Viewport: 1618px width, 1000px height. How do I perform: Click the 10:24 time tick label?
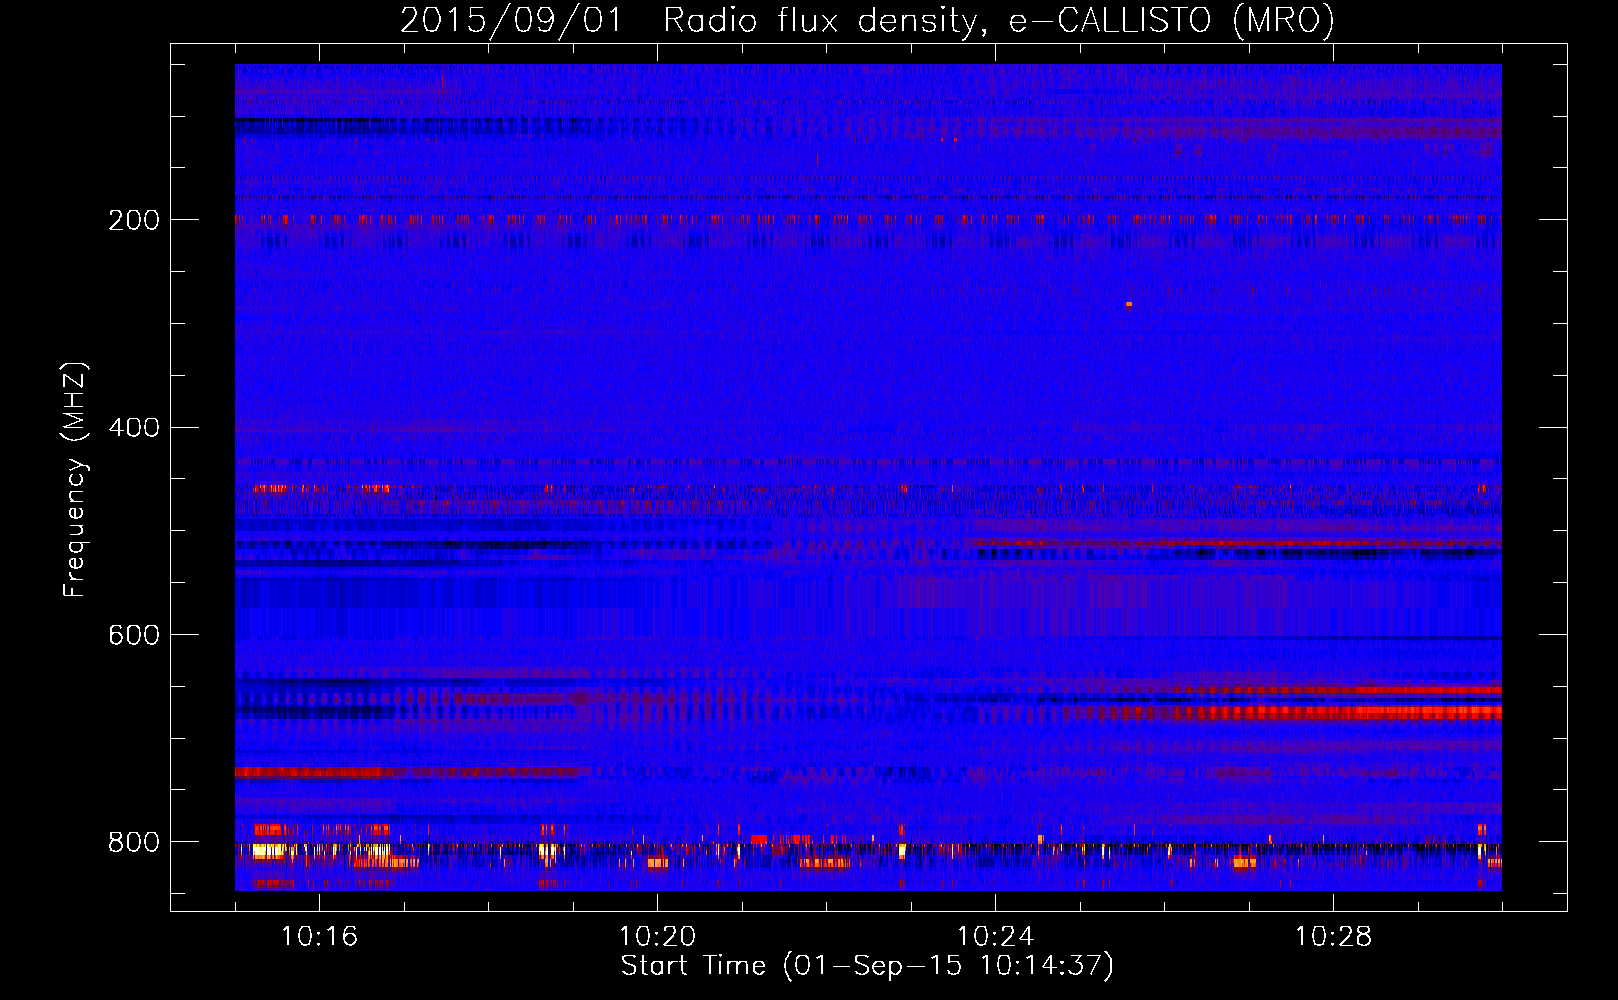coord(995,936)
